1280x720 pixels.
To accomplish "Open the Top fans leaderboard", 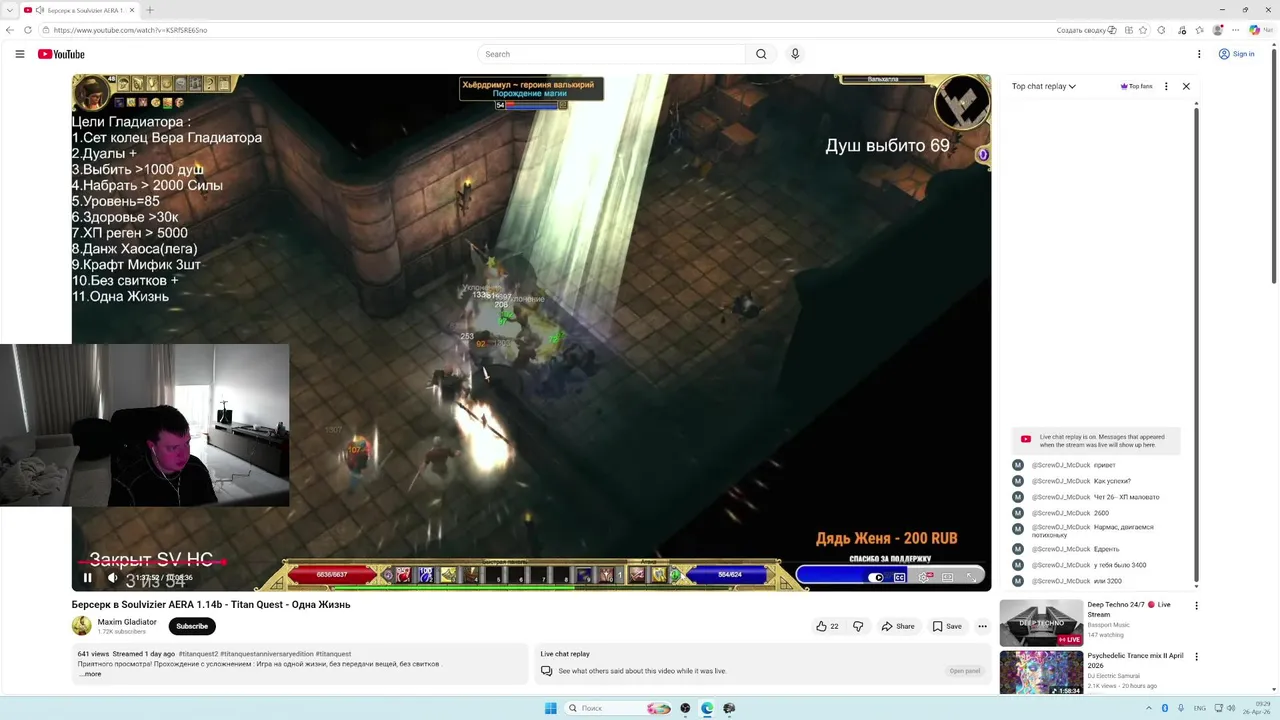I will point(1136,86).
